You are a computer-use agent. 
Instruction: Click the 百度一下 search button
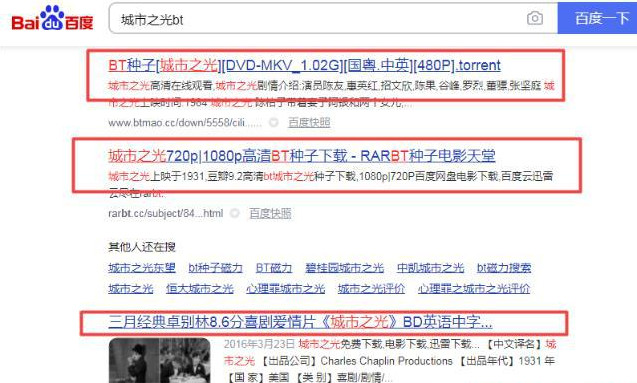click(597, 18)
